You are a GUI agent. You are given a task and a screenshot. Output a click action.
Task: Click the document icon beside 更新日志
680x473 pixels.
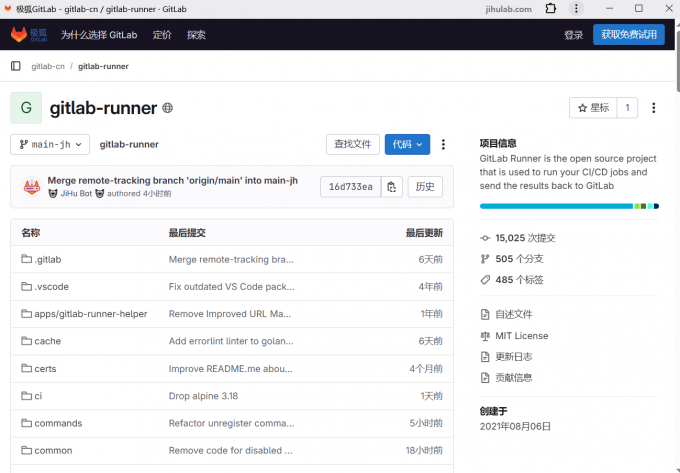(485, 357)
